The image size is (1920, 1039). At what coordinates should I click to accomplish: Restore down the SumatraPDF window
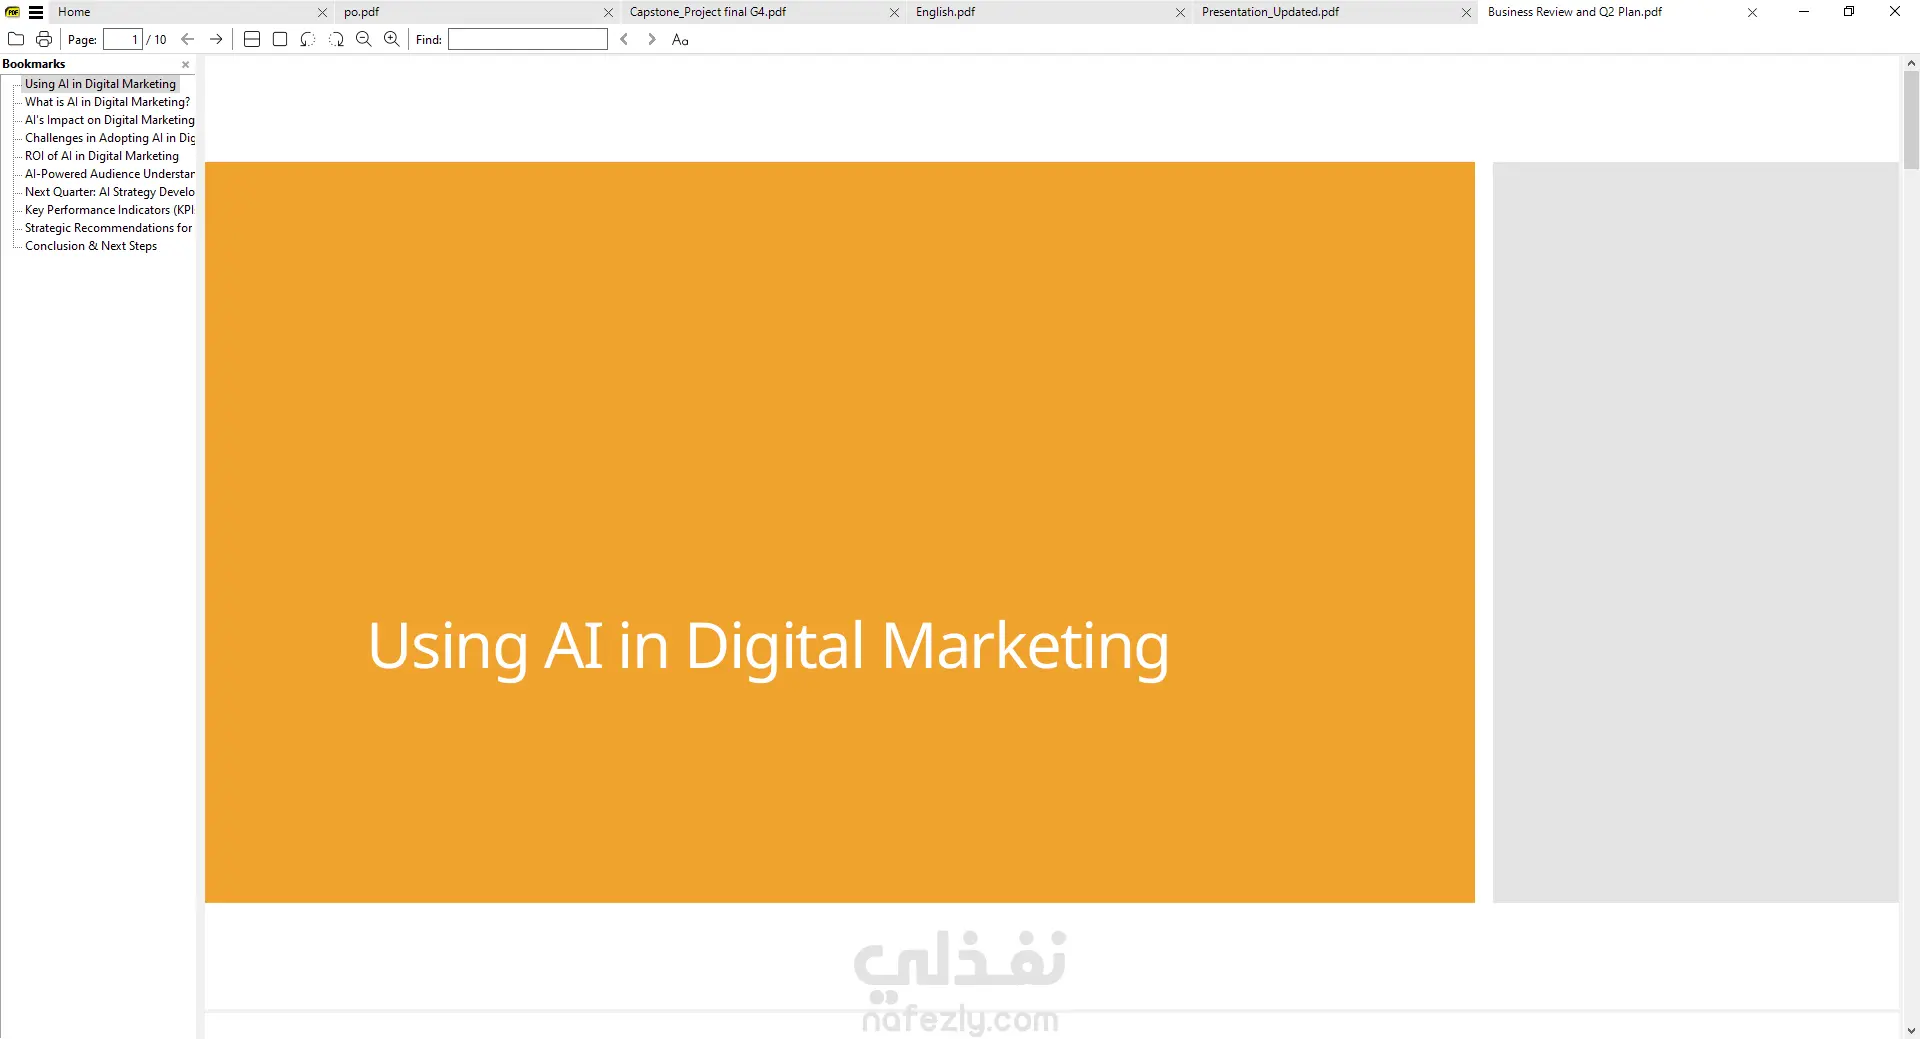pyautogui.click(x=1849, y=12)
